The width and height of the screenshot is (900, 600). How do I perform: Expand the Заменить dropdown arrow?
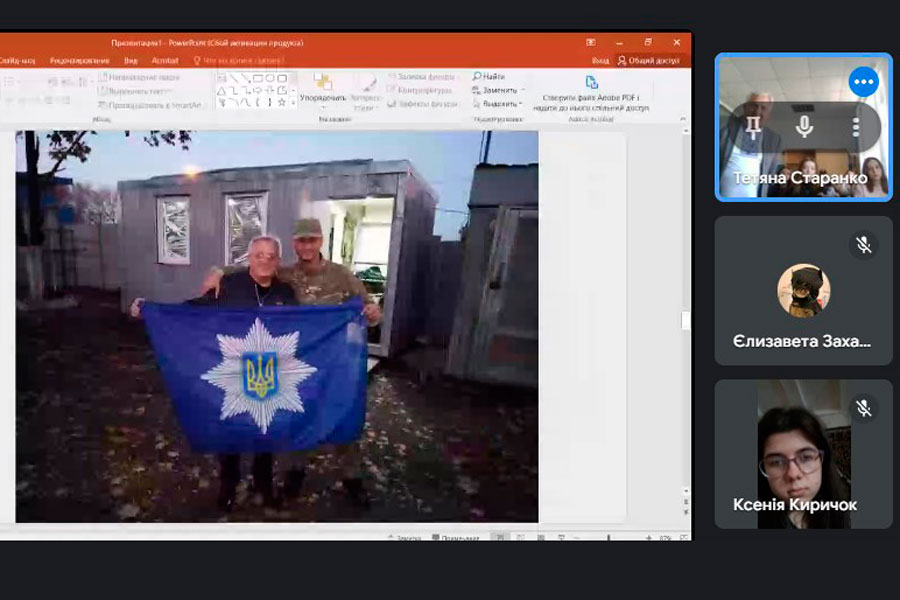[x=521, y=91]
